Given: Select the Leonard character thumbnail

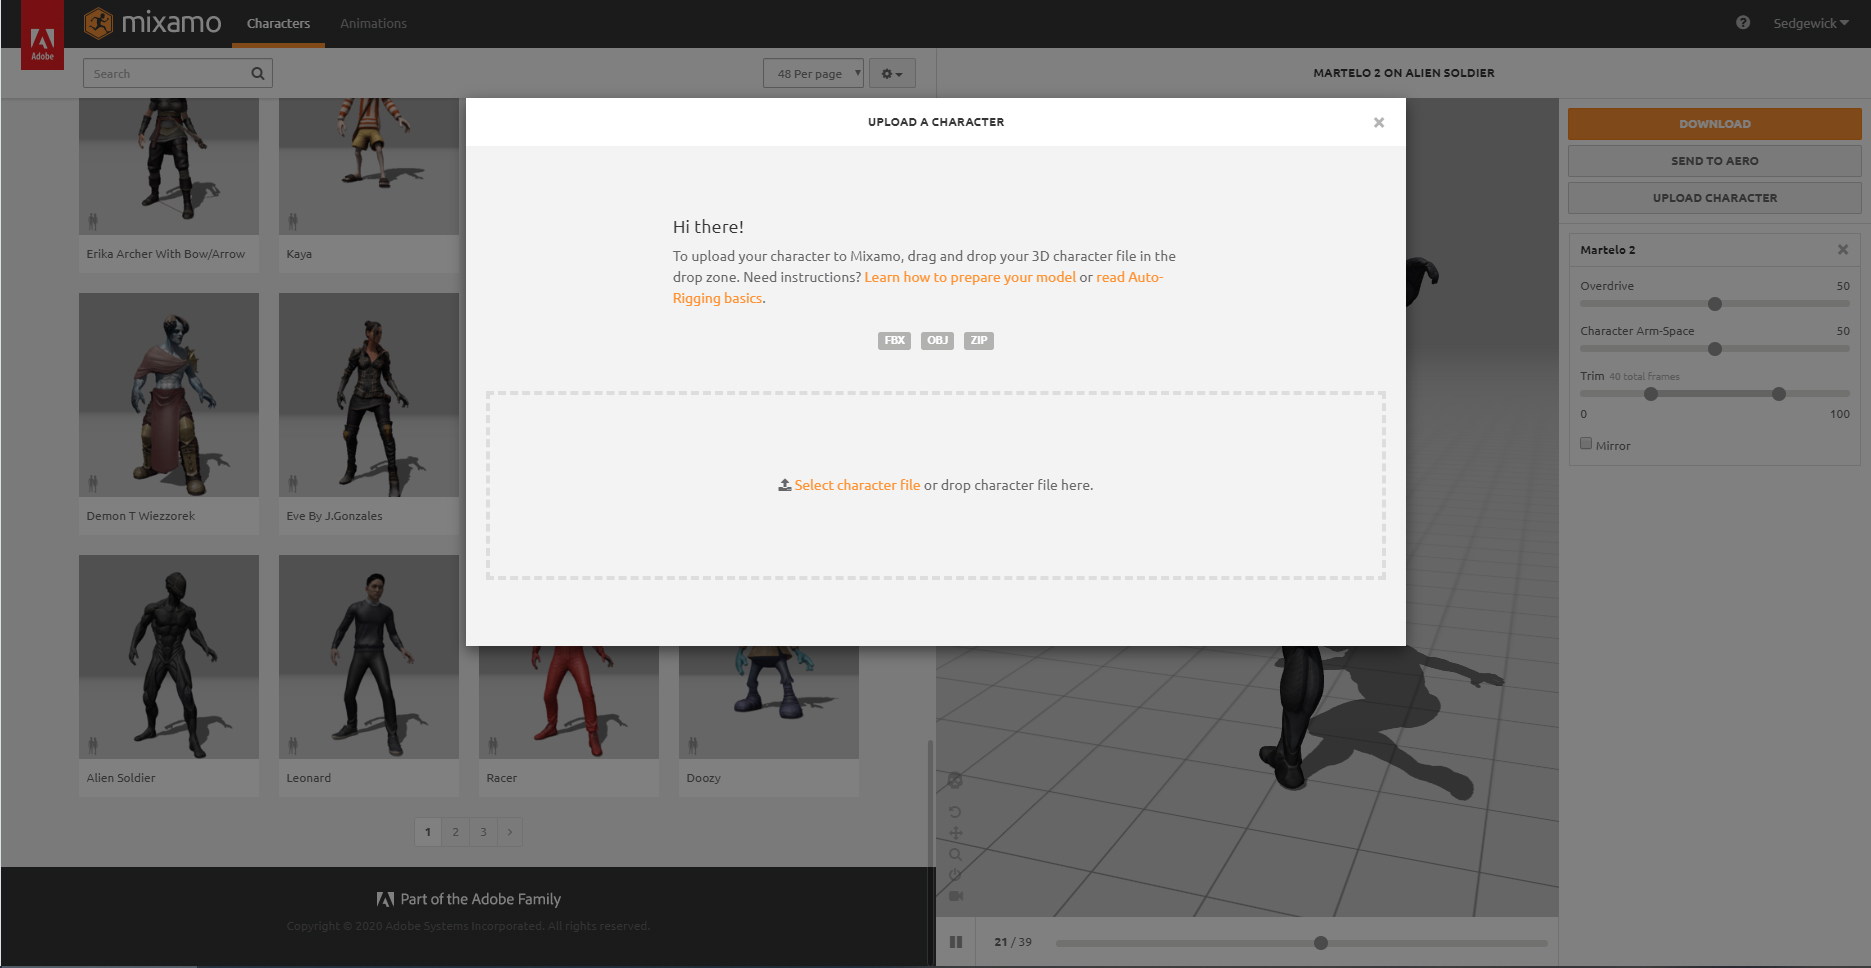Looking at the screenshot, I should point(369,657).
